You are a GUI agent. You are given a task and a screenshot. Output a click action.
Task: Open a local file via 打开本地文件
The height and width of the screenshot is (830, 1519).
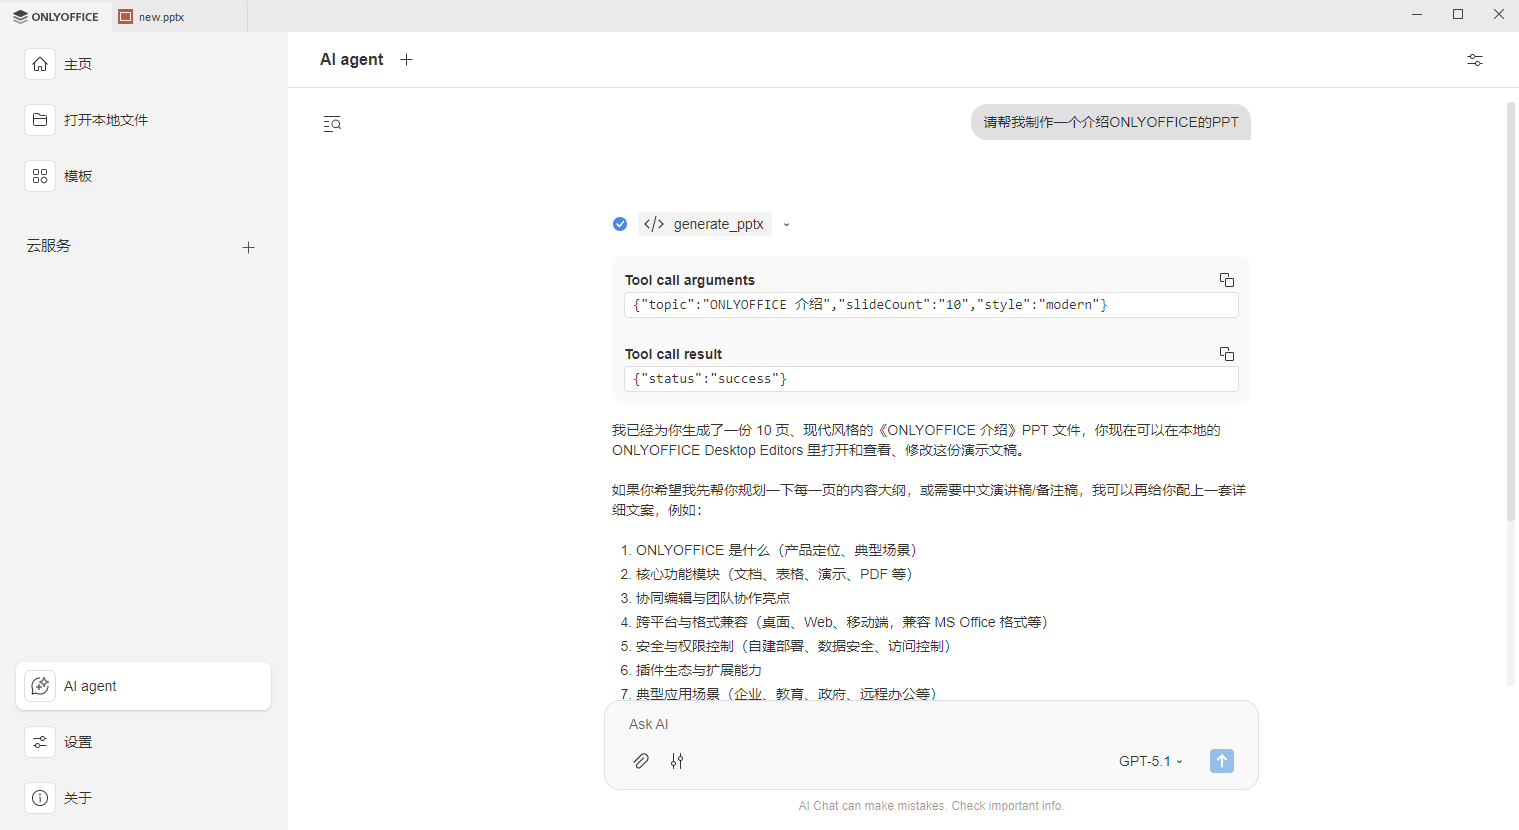pos(40,120)
